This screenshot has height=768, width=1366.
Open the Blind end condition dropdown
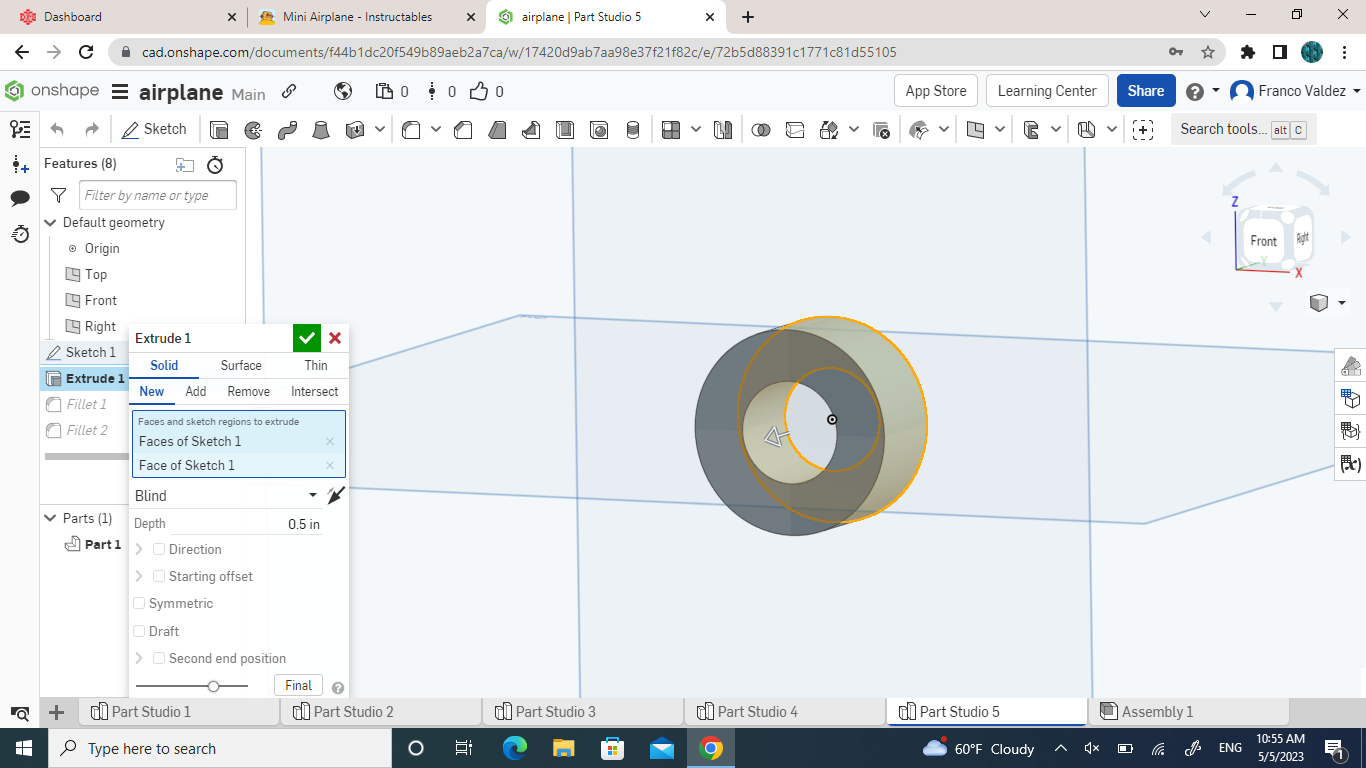(x=225, y=495)
